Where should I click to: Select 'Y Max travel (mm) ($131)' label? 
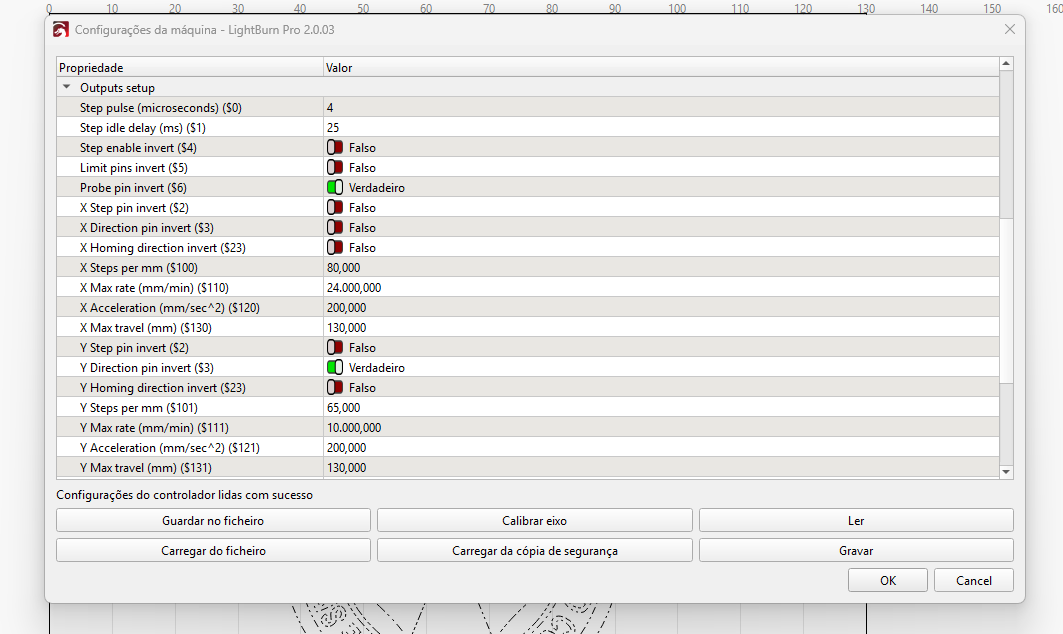click(146, 467)
